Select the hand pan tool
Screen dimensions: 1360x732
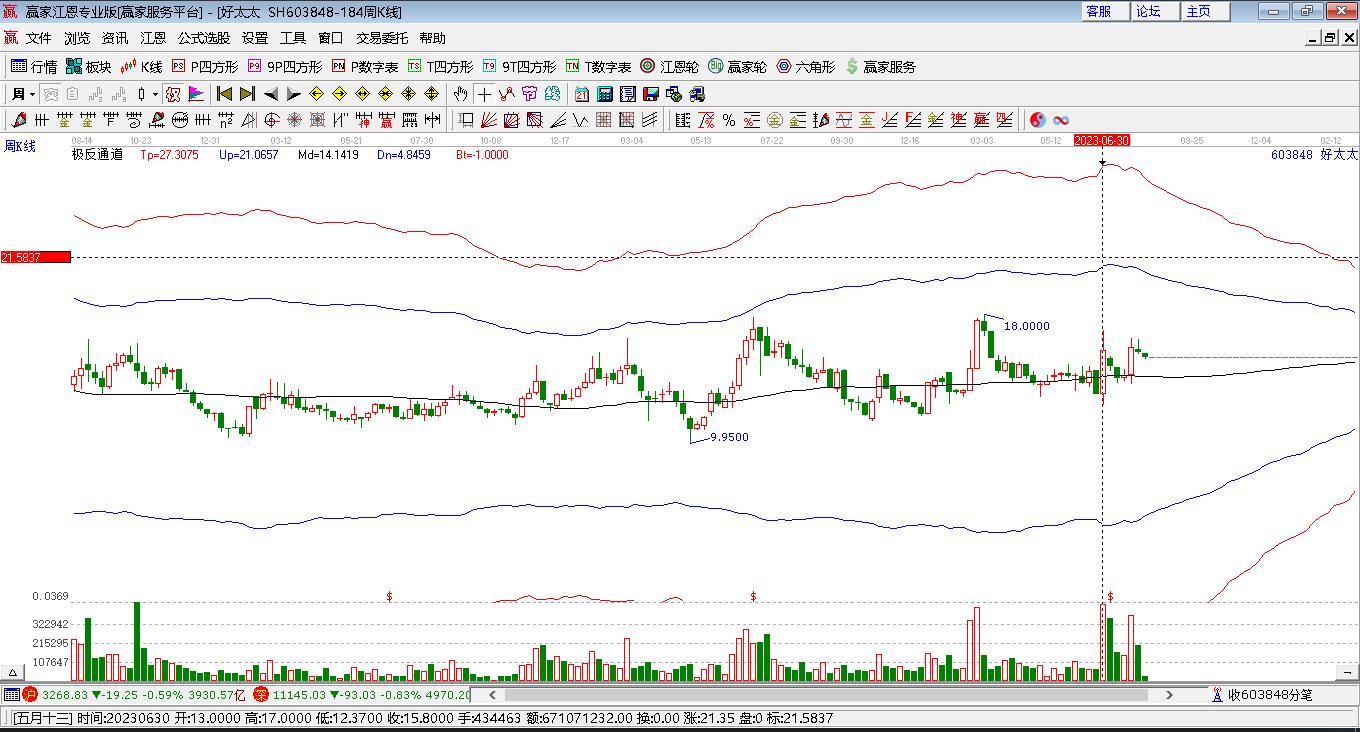click(460, 94)
